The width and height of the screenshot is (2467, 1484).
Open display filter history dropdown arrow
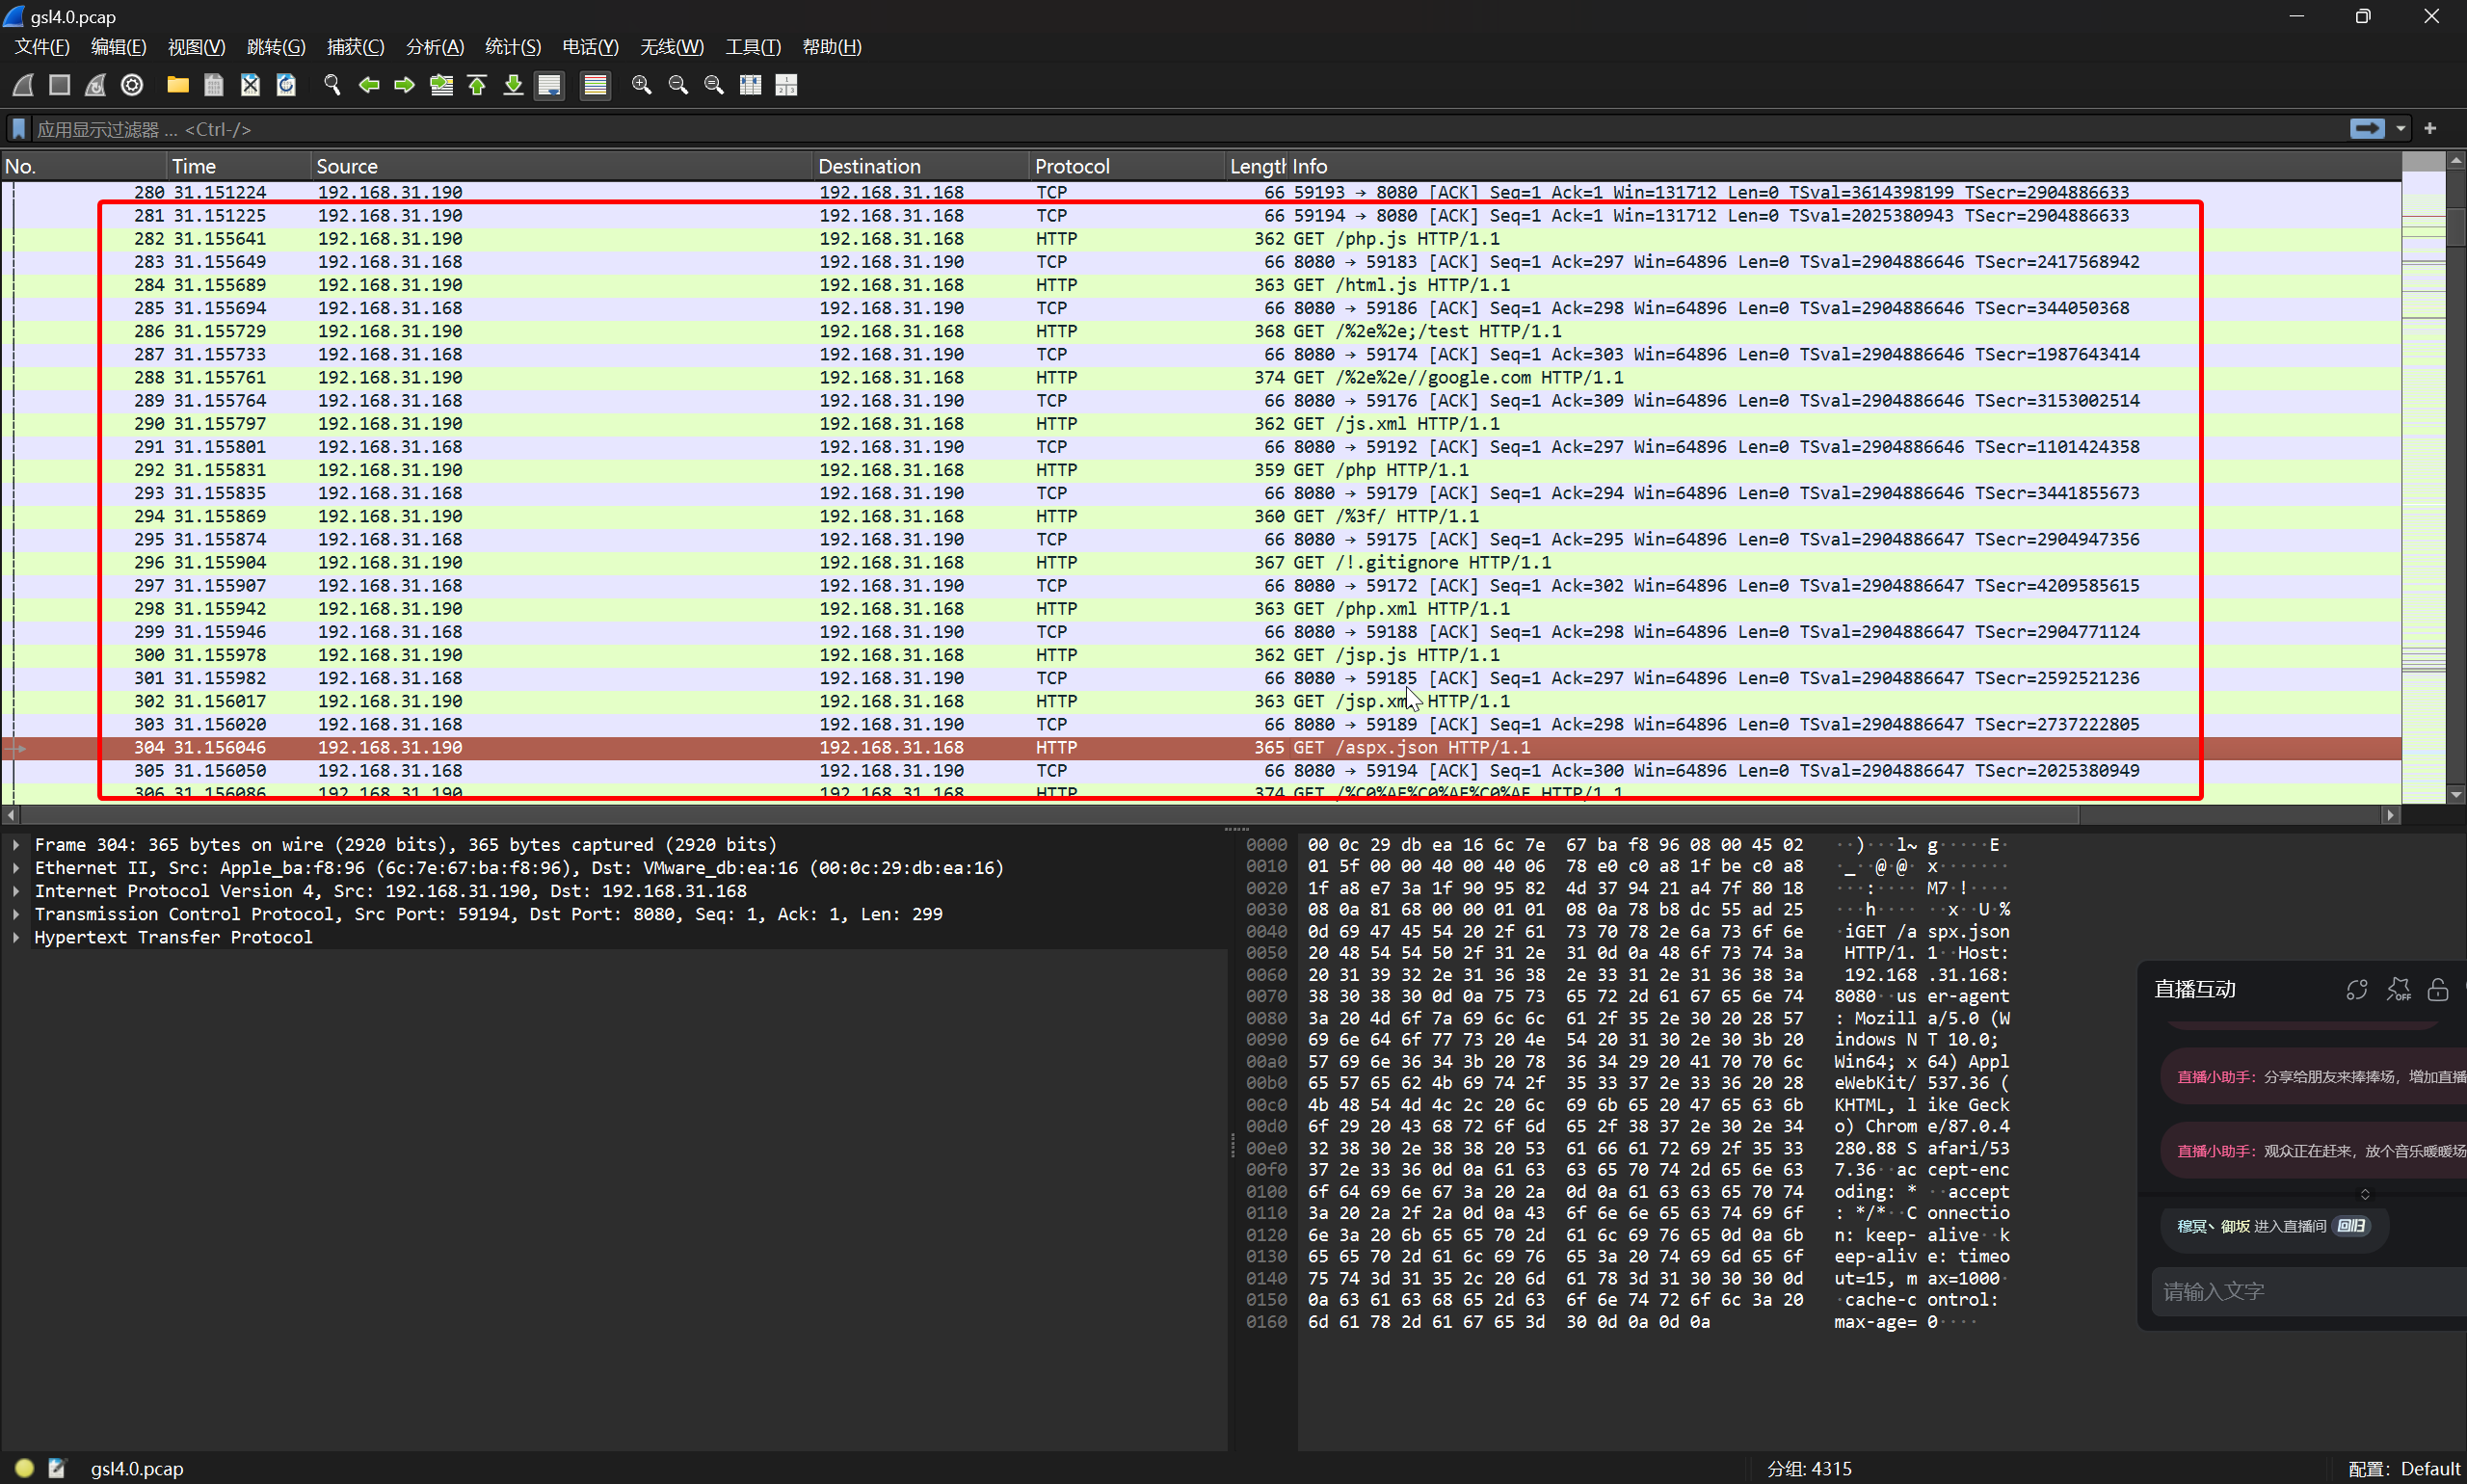[2400, 129]
